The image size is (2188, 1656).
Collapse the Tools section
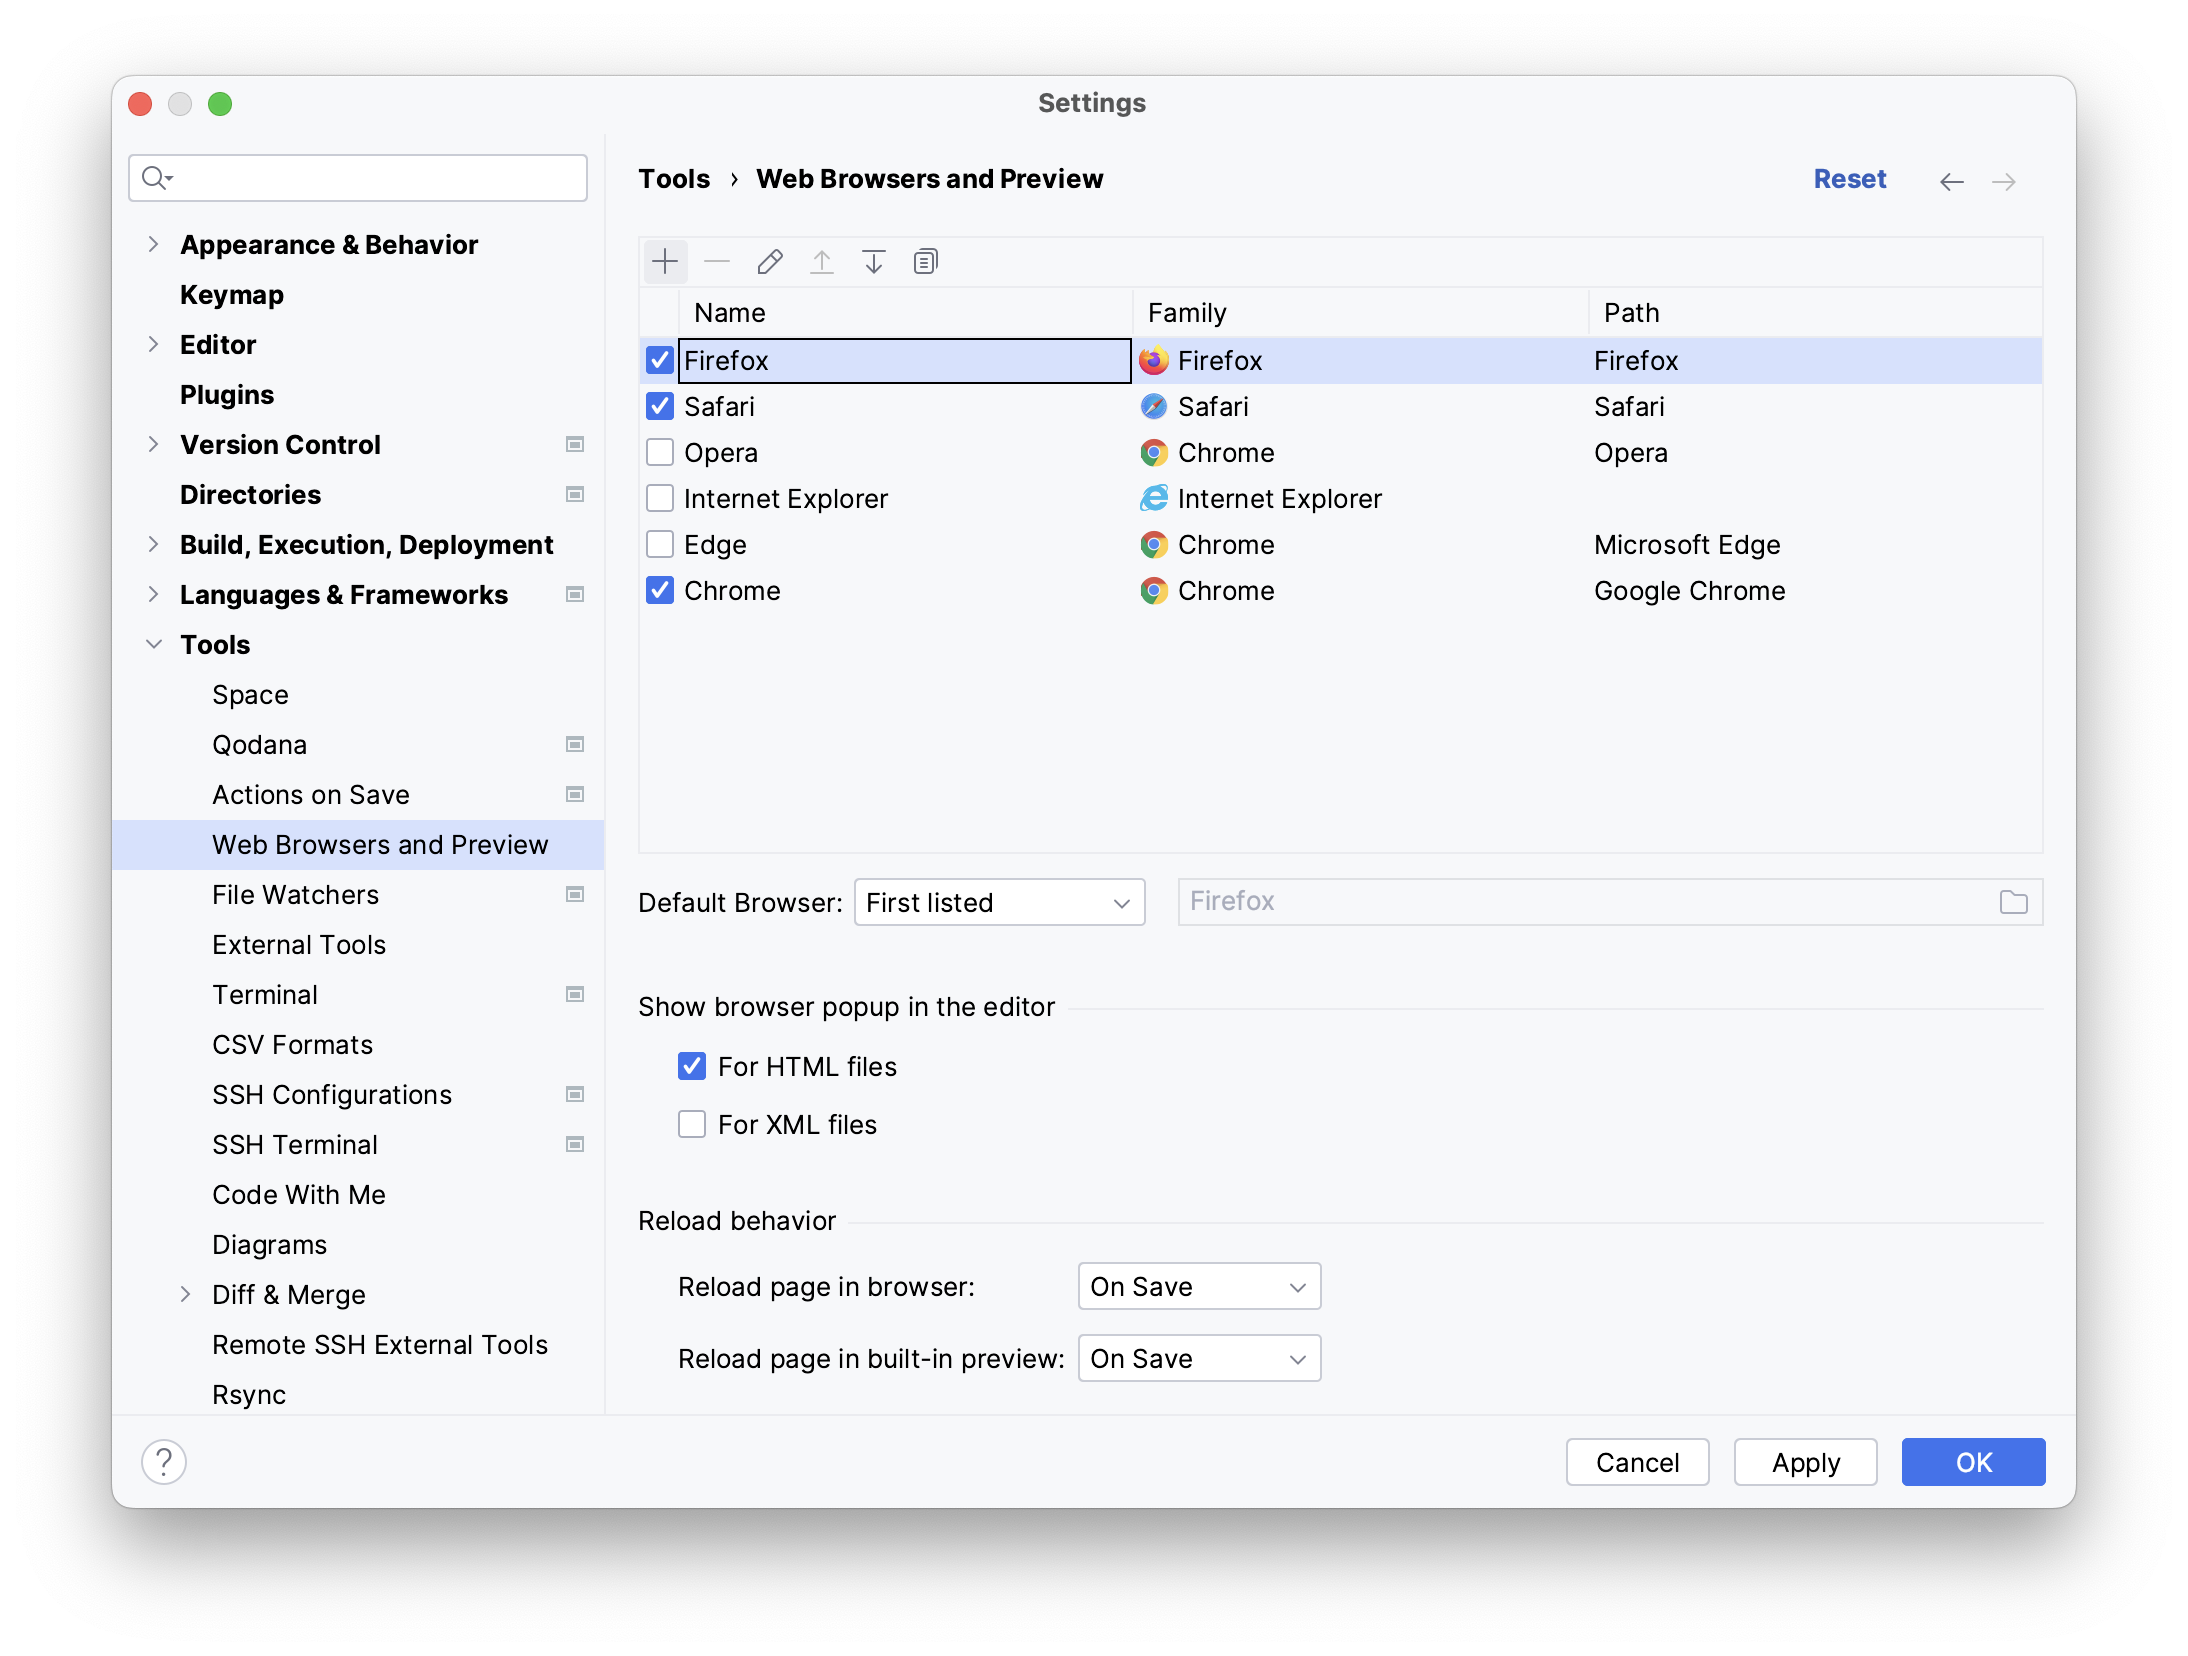pyautogui.click(x=153, y=644)
